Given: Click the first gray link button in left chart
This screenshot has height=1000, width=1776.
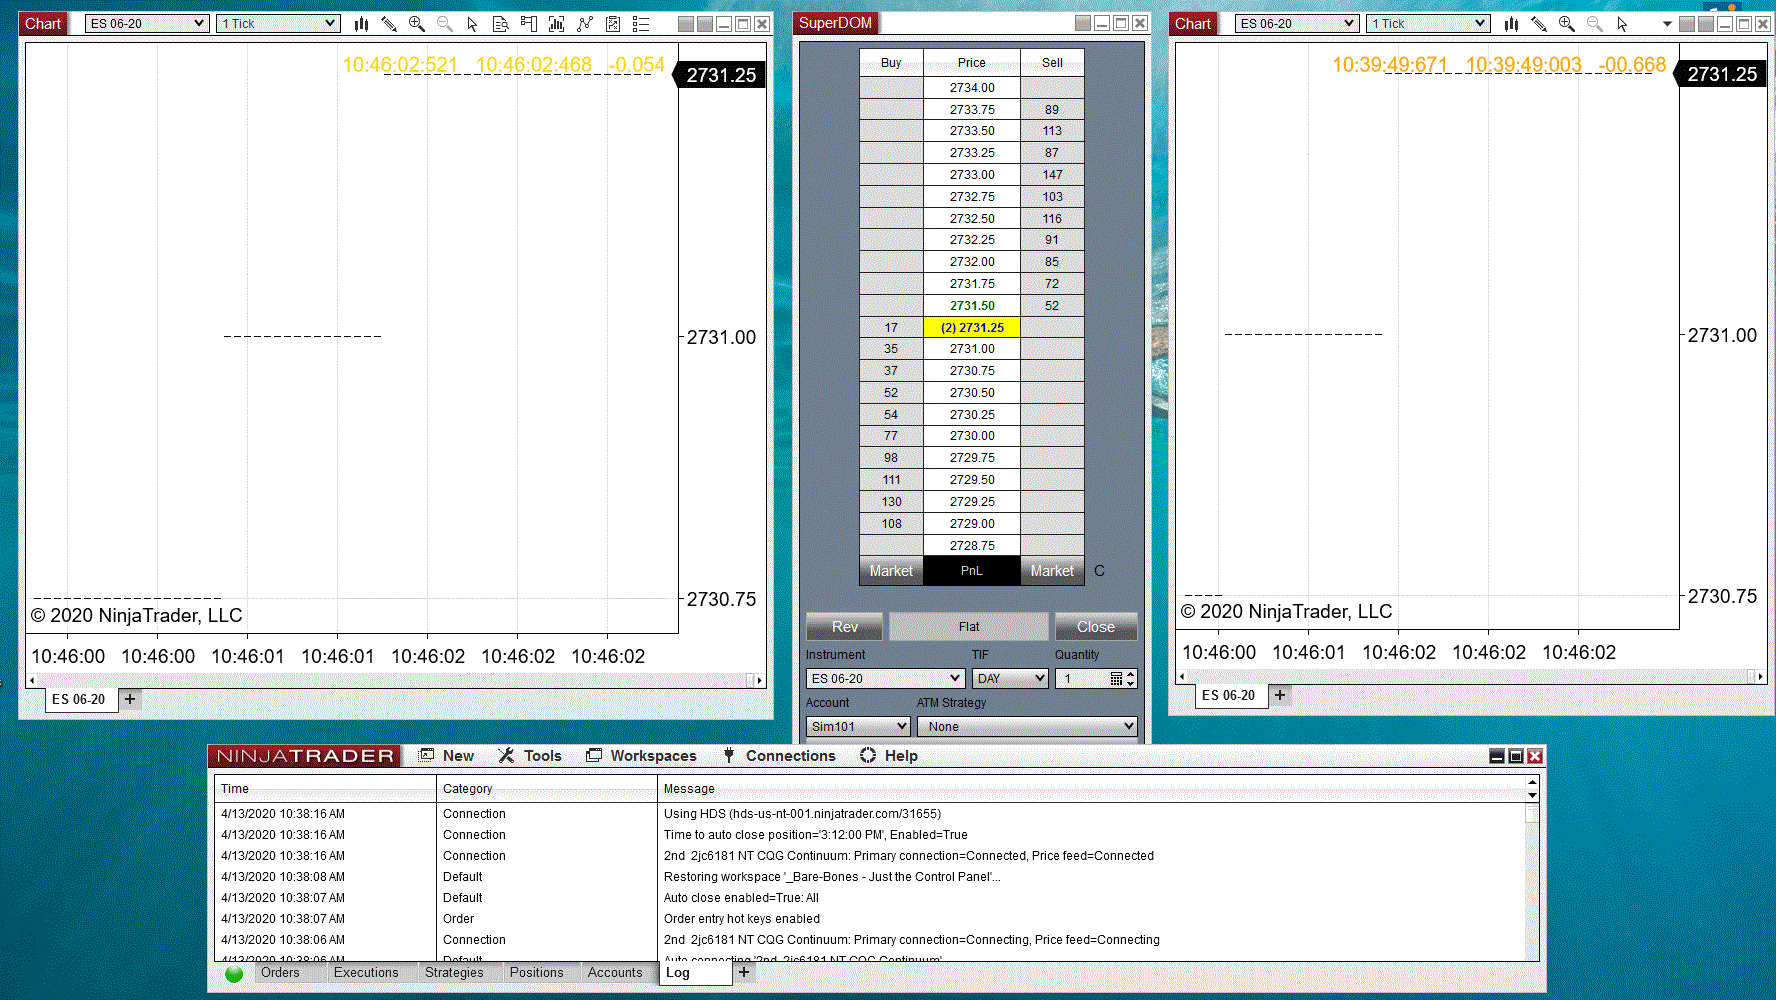Looking at the screenshot, I should point(686,24).
